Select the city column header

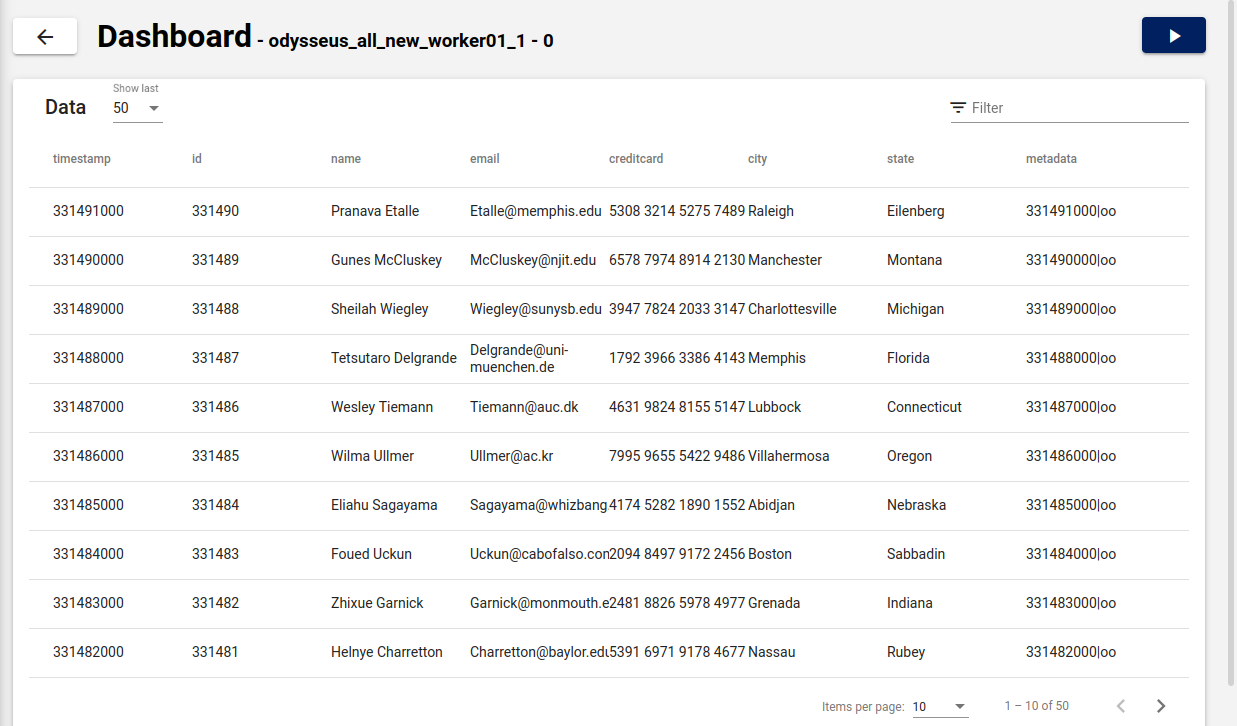coord(758,159)
